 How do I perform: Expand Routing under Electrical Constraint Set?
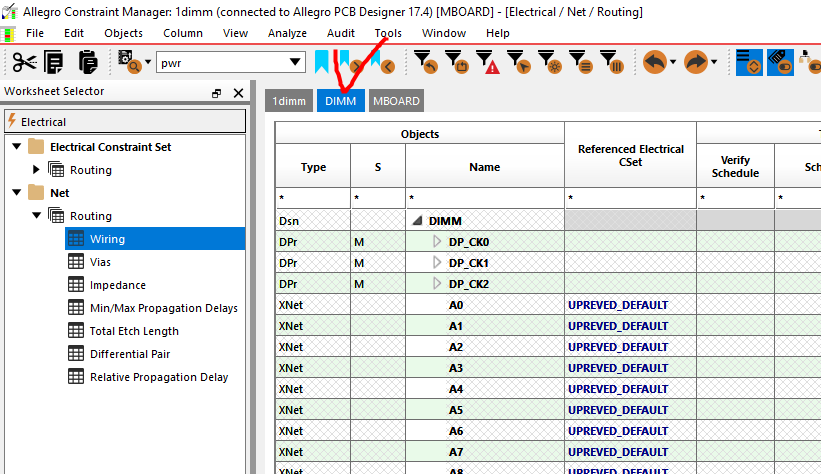(36, 170)
